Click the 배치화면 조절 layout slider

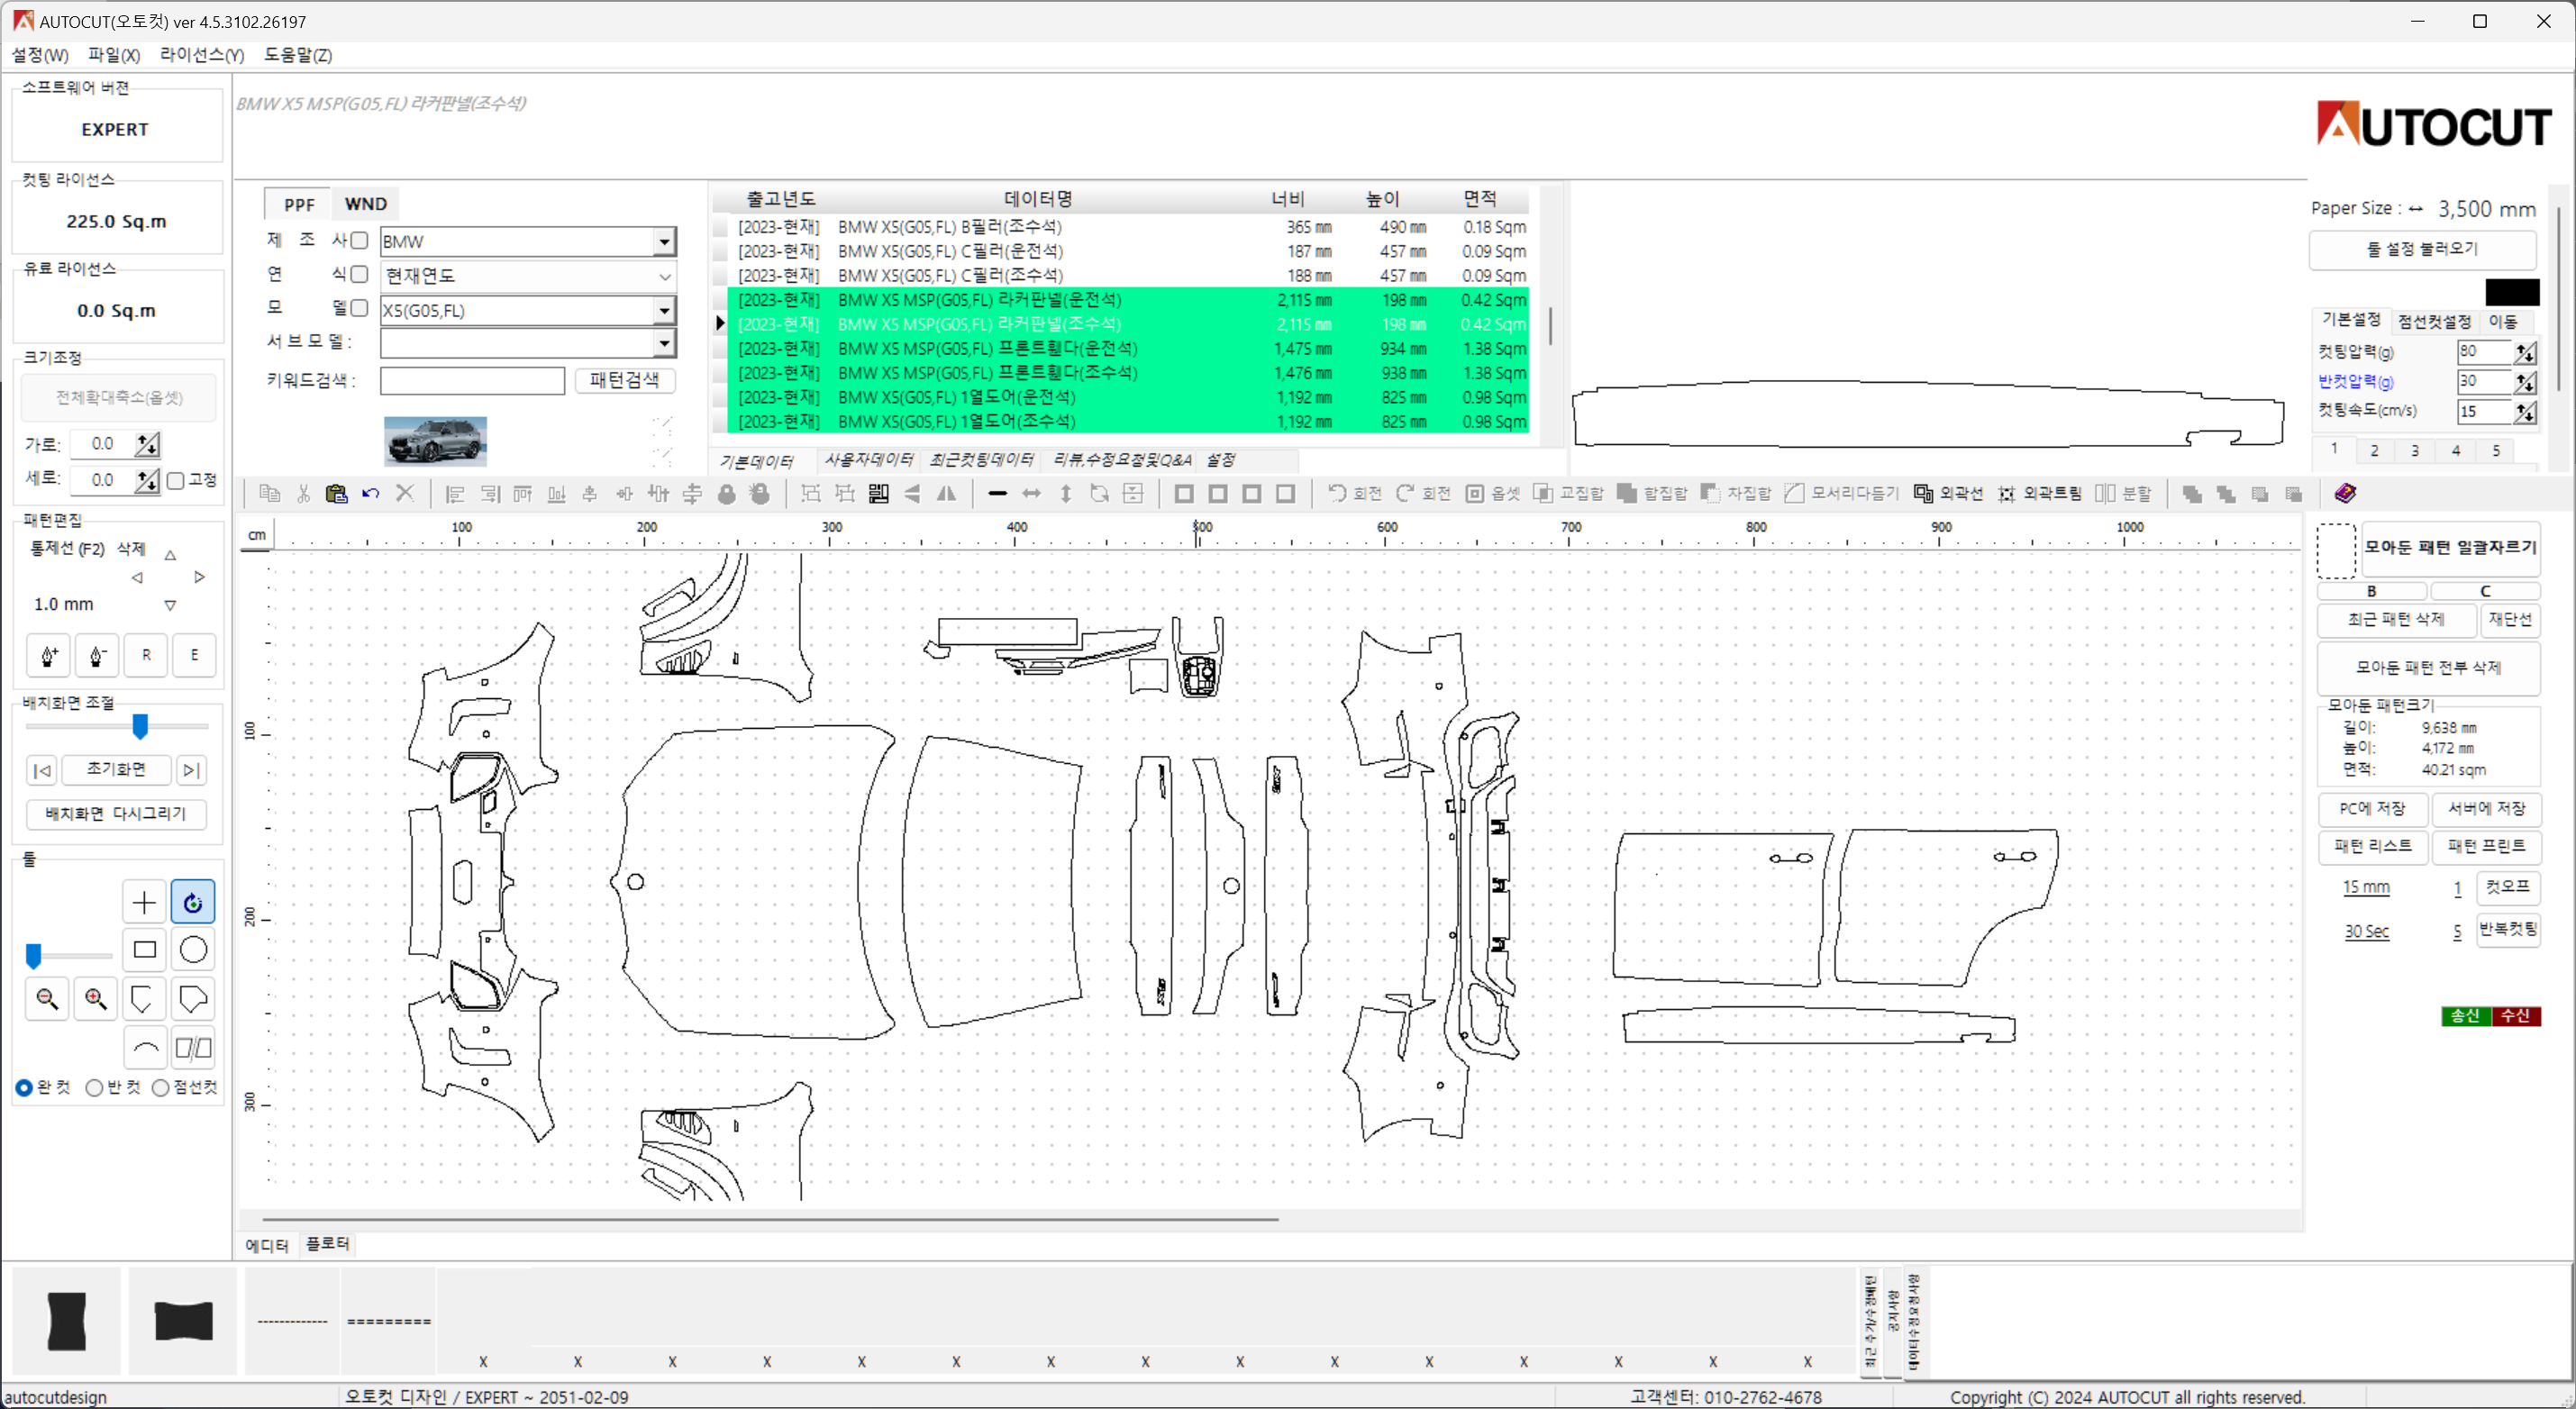coord(140,726)
